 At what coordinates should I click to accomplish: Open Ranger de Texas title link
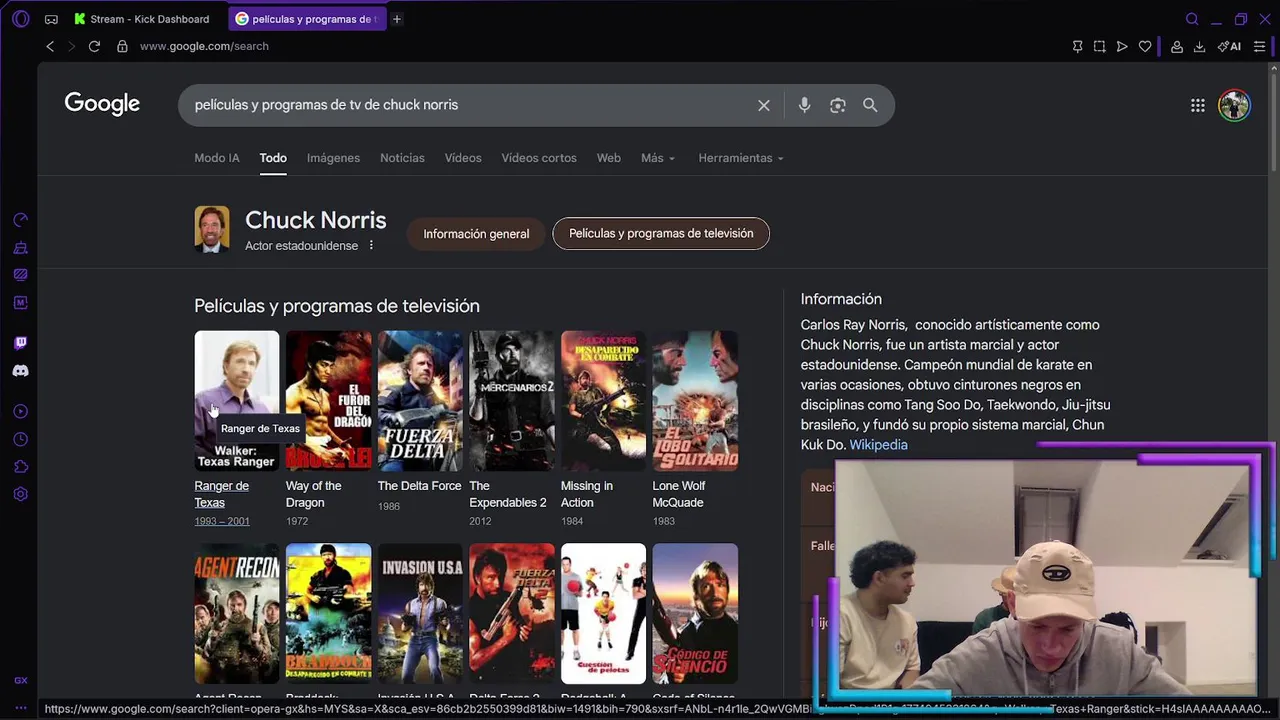point(221,494)
